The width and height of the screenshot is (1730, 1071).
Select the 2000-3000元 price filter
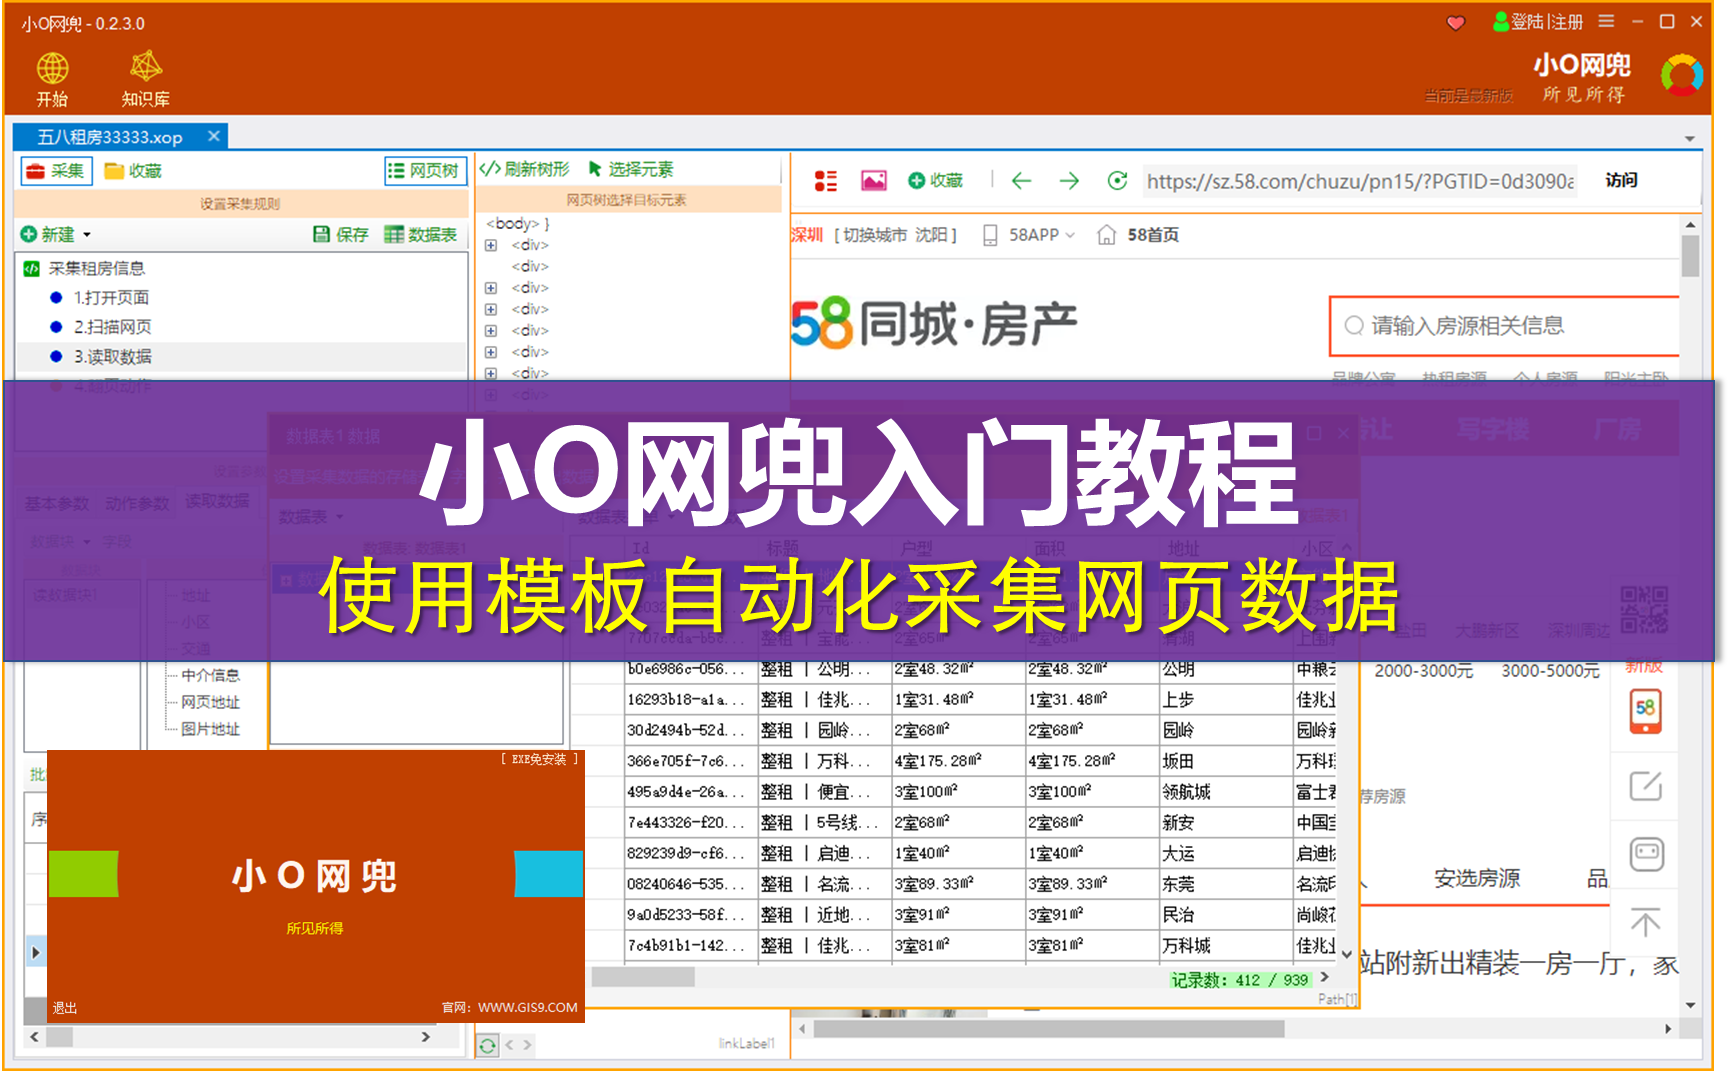click(x=1423, y=671)
